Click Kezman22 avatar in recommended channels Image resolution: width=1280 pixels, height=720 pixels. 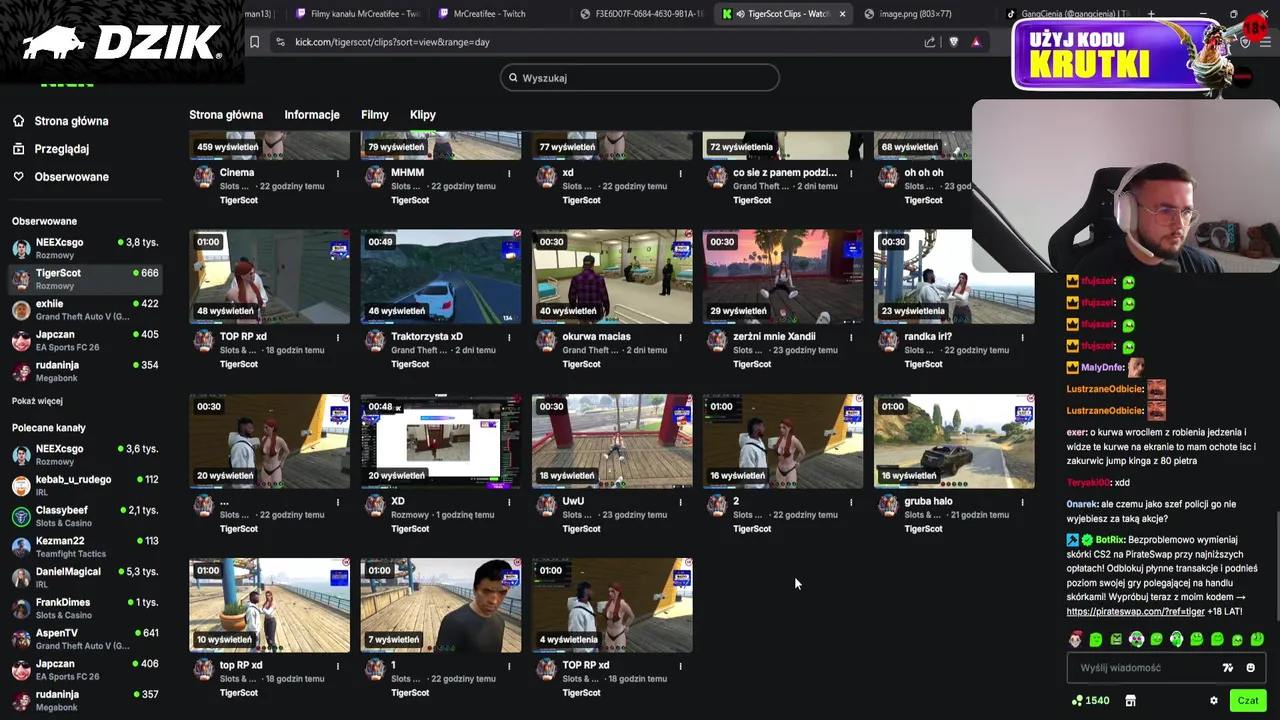point(21,547)
